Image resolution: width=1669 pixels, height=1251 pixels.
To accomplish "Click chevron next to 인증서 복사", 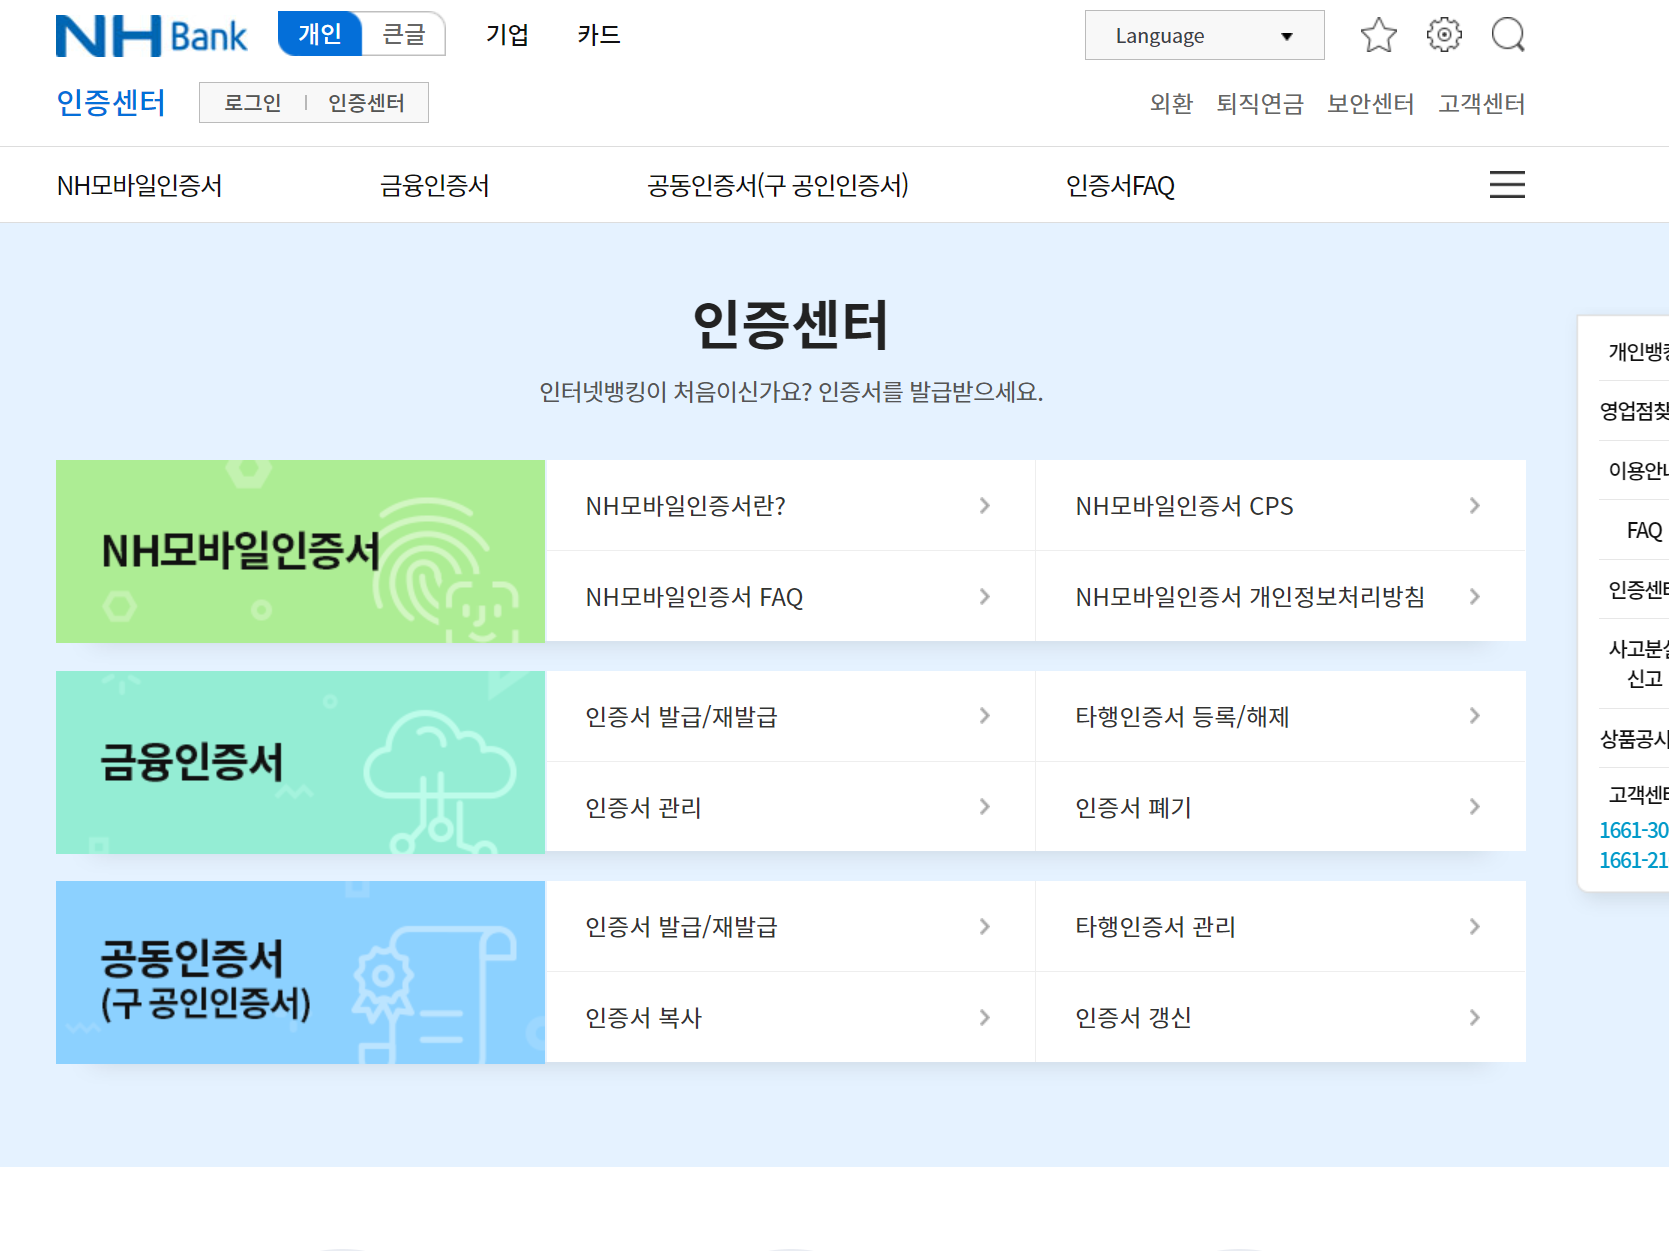I will click(985, 1018).
